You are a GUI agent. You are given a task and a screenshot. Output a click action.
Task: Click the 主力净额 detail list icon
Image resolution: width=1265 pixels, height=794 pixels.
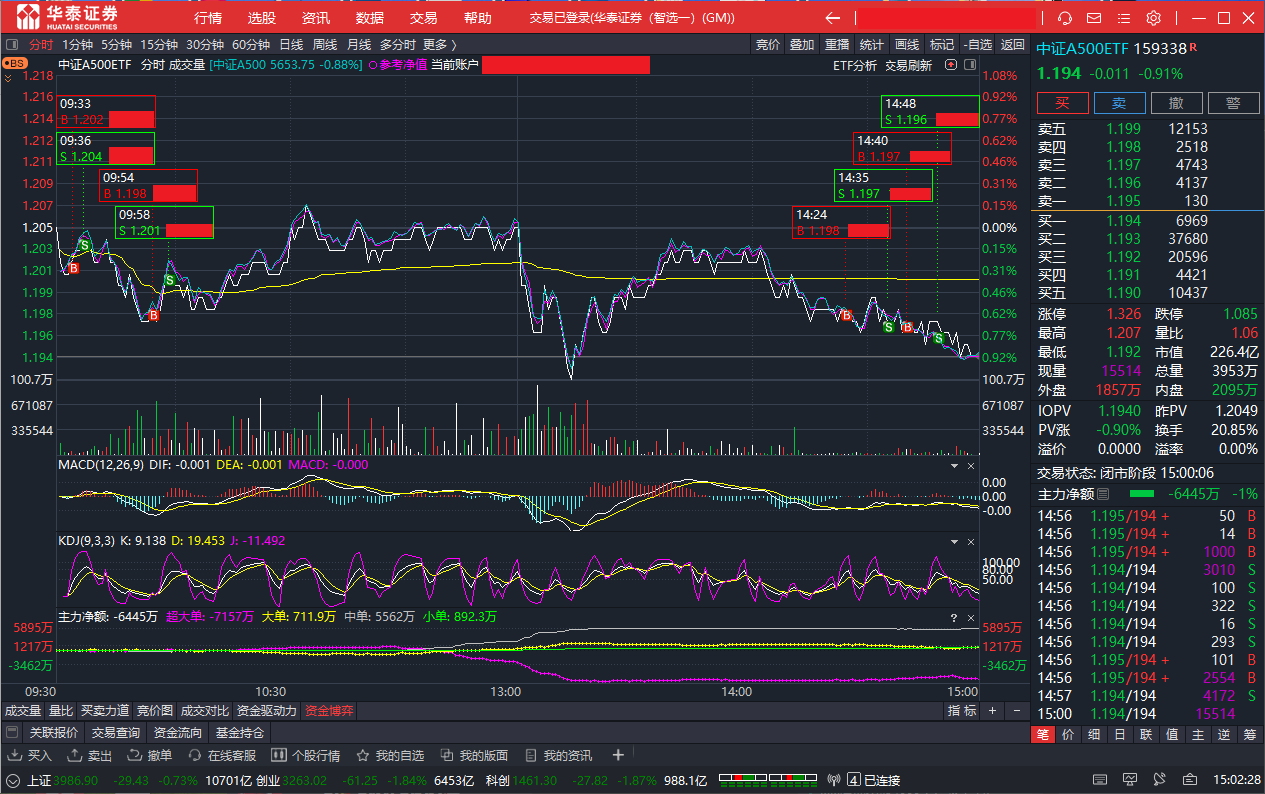pos(1103,494)
